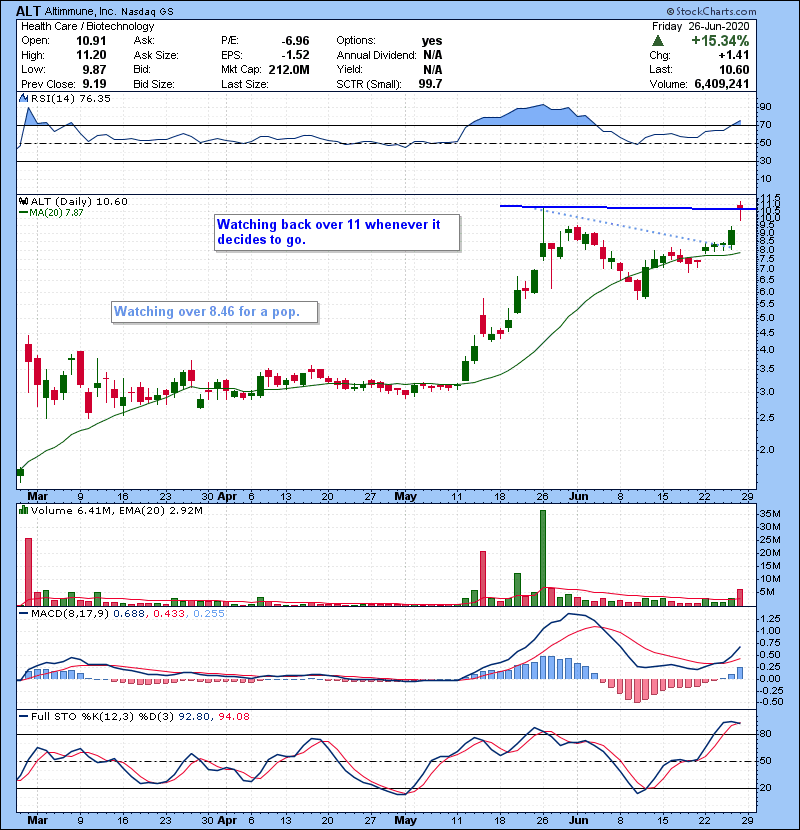Screen dimensions: 800x830
Task: Click the company name Altimmune, Inc.
Action: coord(80,11)
